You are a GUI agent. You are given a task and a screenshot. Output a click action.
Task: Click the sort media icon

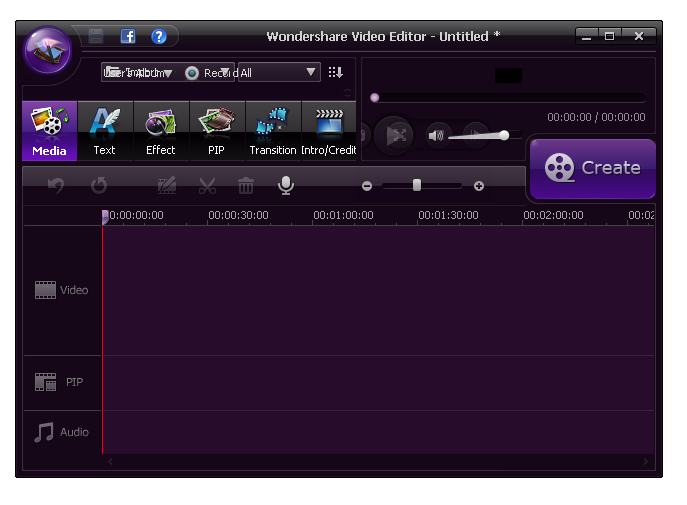pyautogui.click(x=336, y=72)
